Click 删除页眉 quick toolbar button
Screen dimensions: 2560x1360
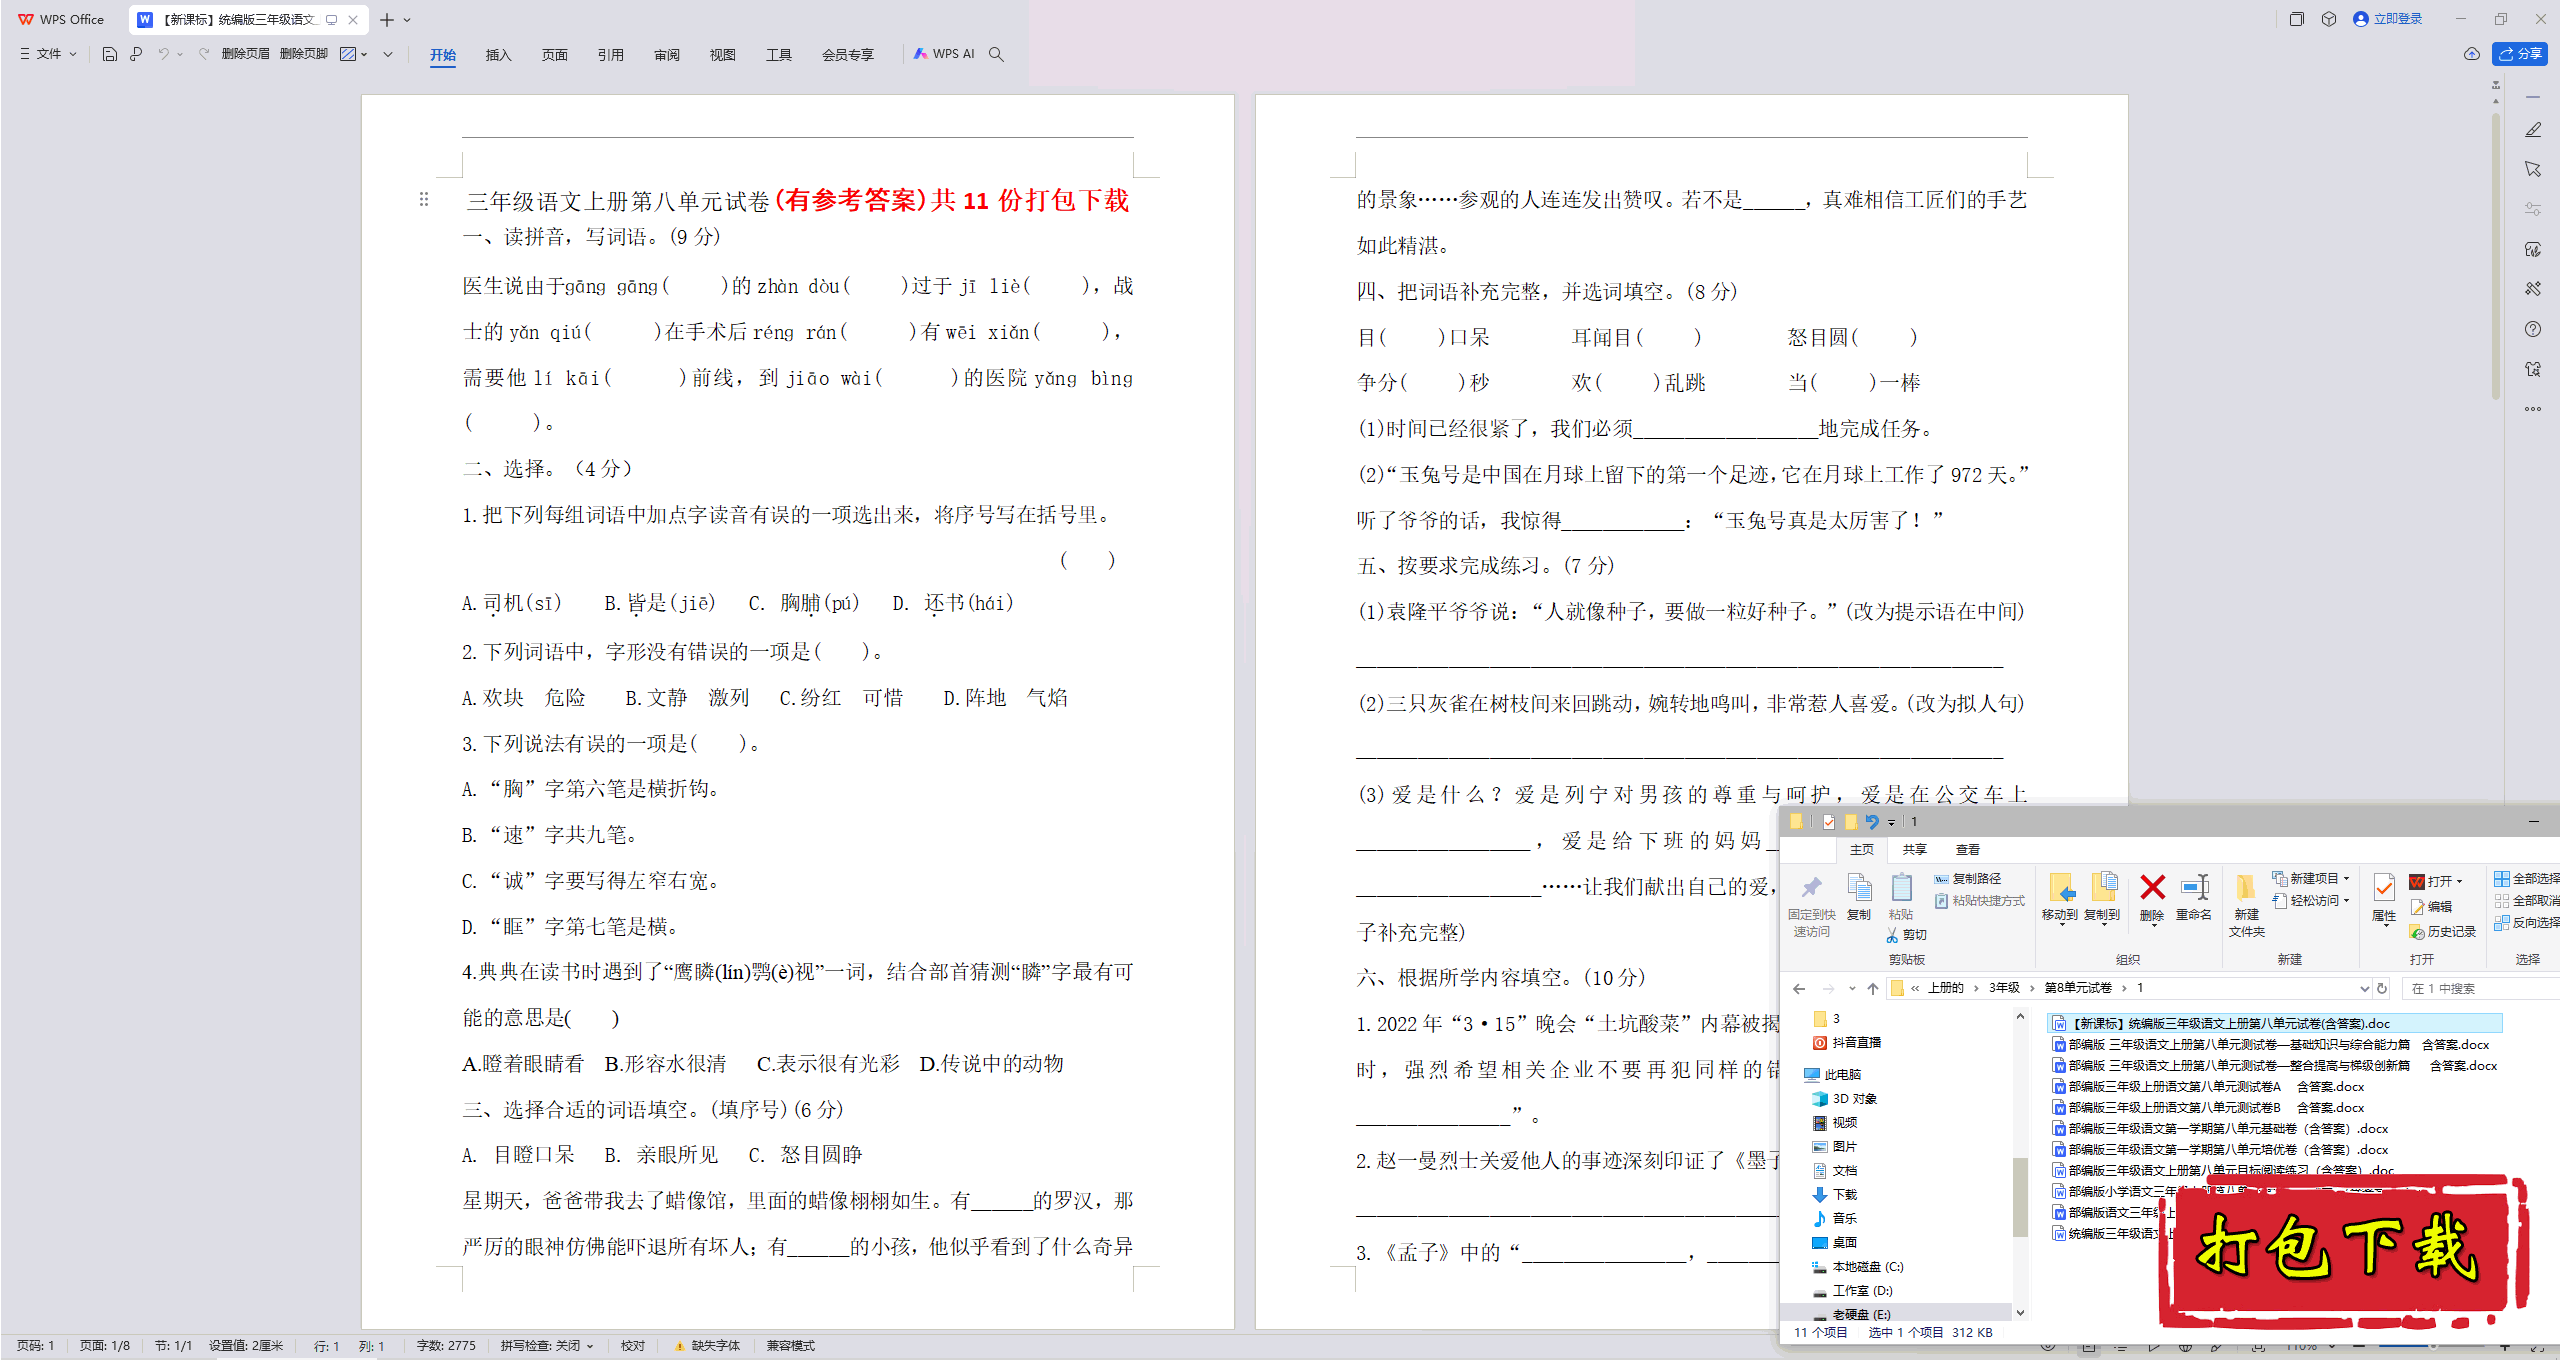coord(246,54)
